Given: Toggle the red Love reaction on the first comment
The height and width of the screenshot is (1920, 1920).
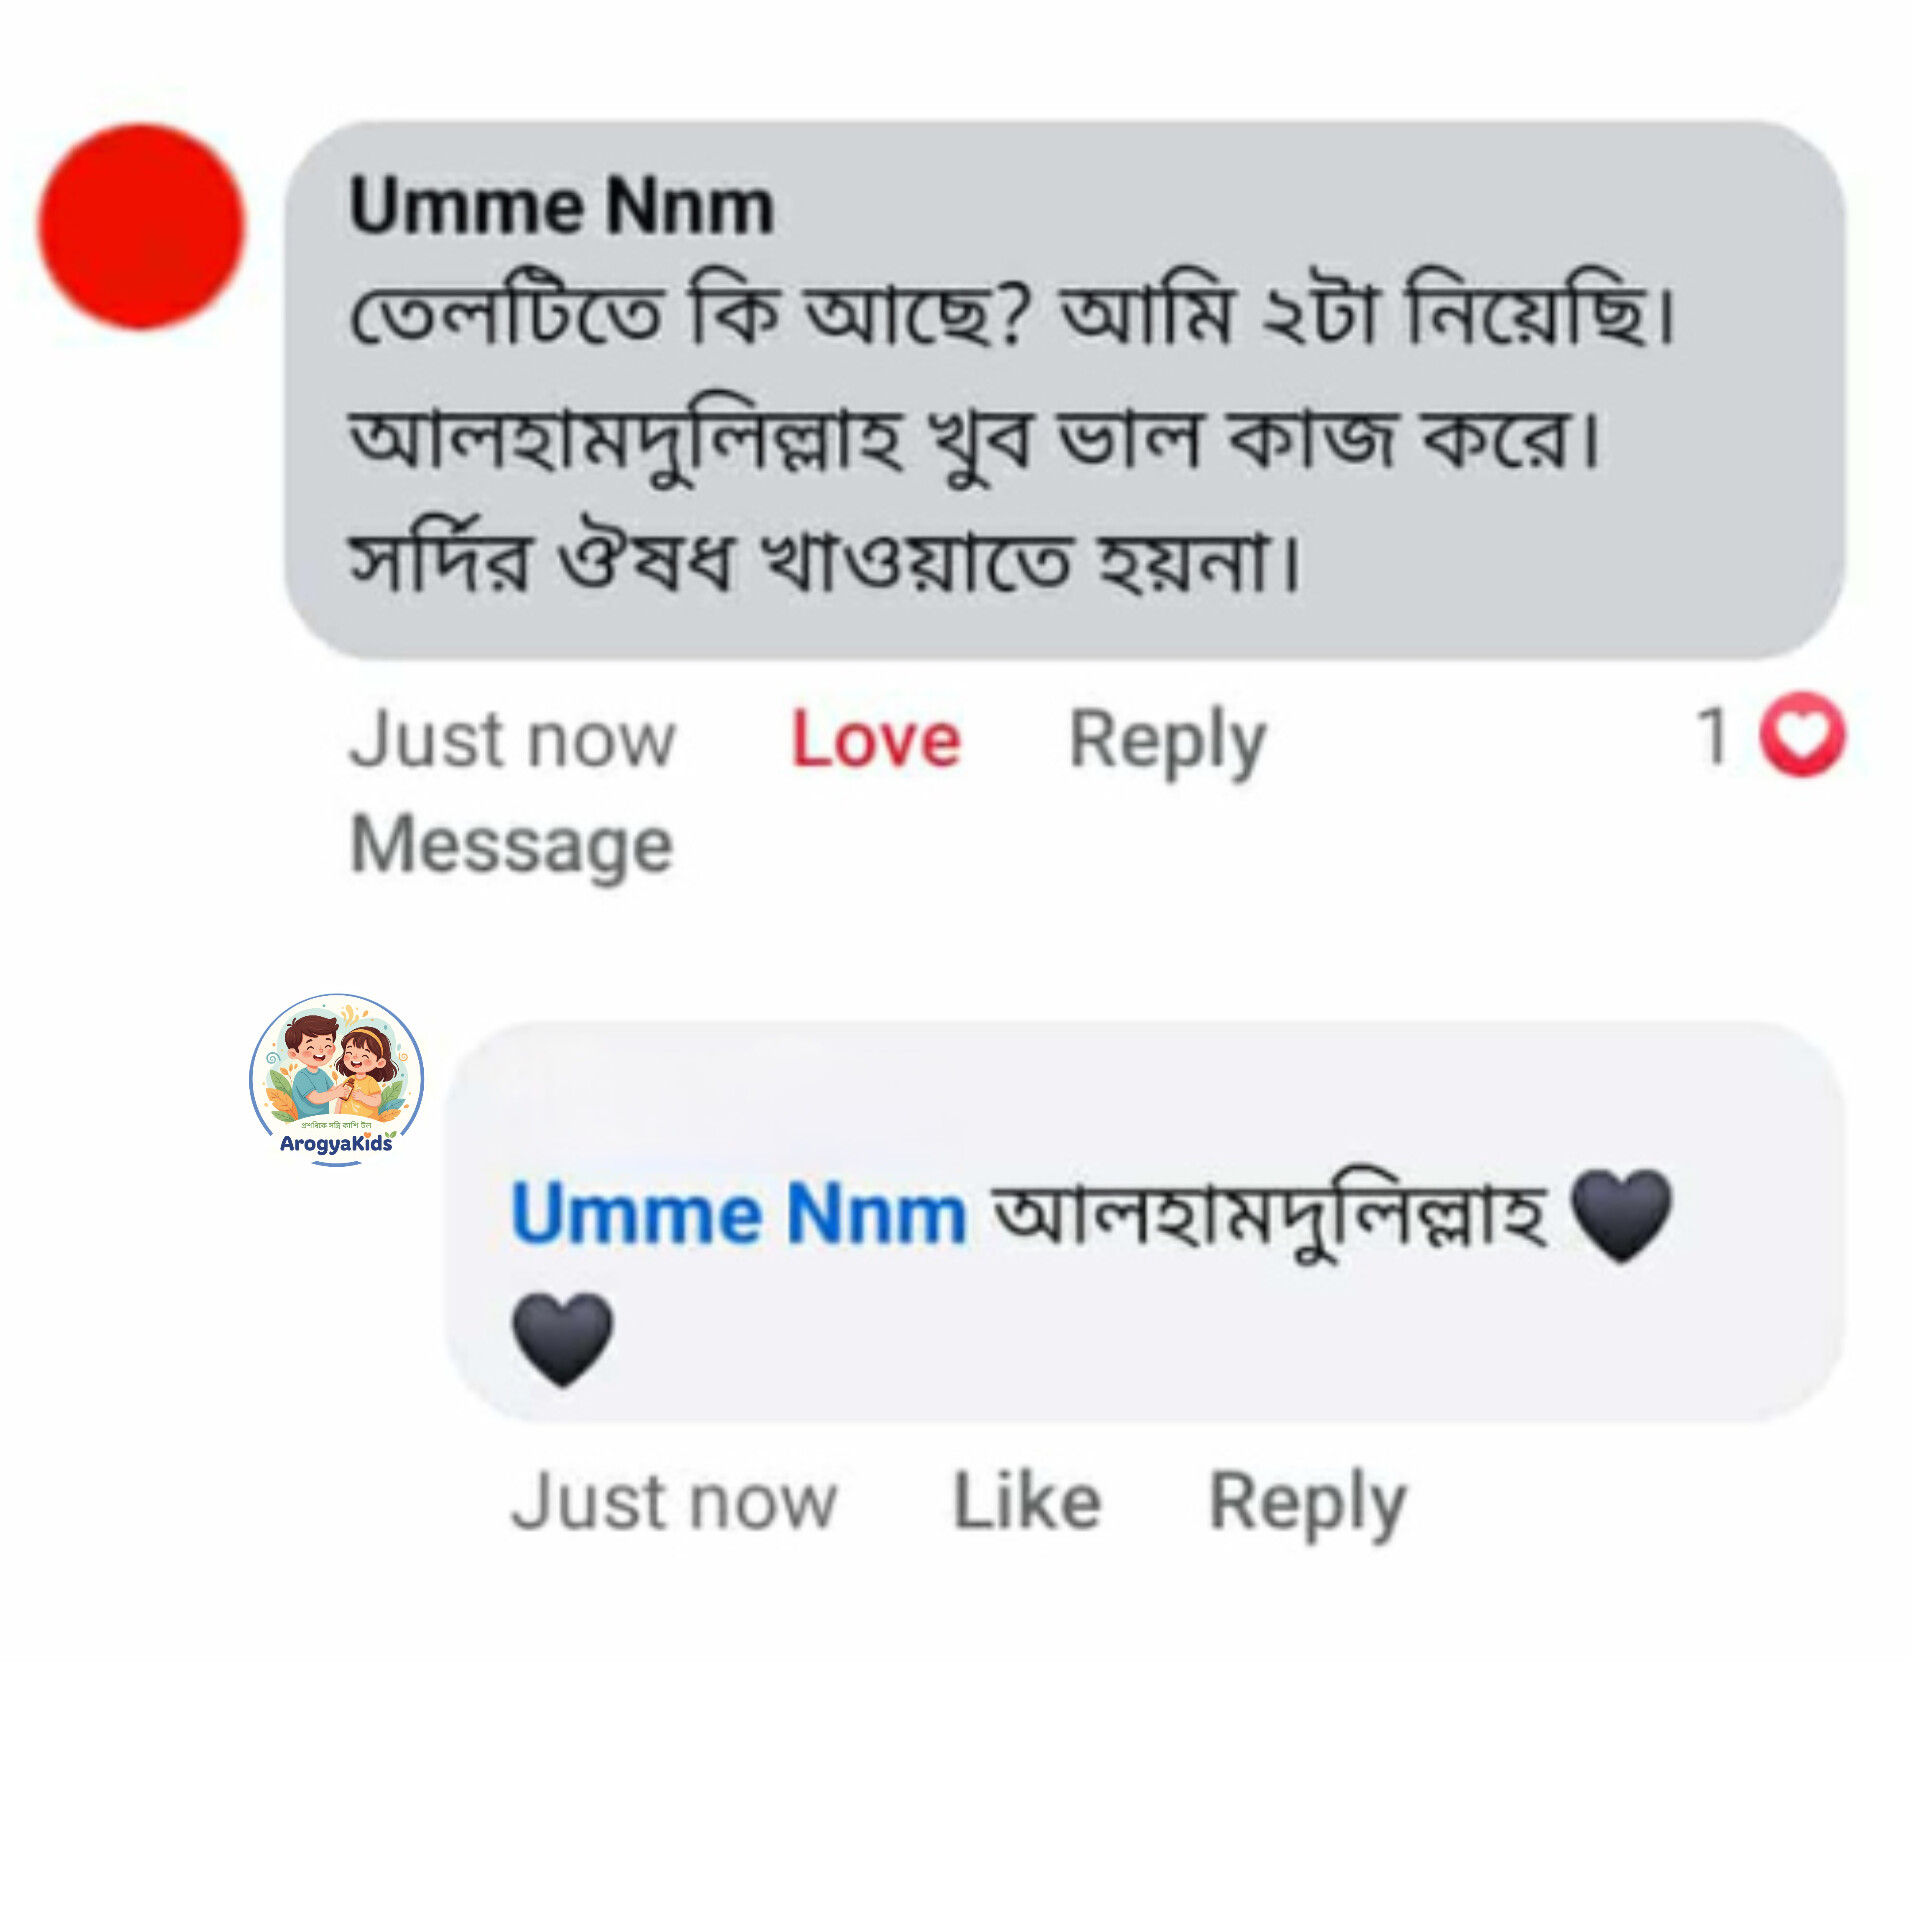Looking at the screenshot, I should pyautogui.click(x=876, y=740).
